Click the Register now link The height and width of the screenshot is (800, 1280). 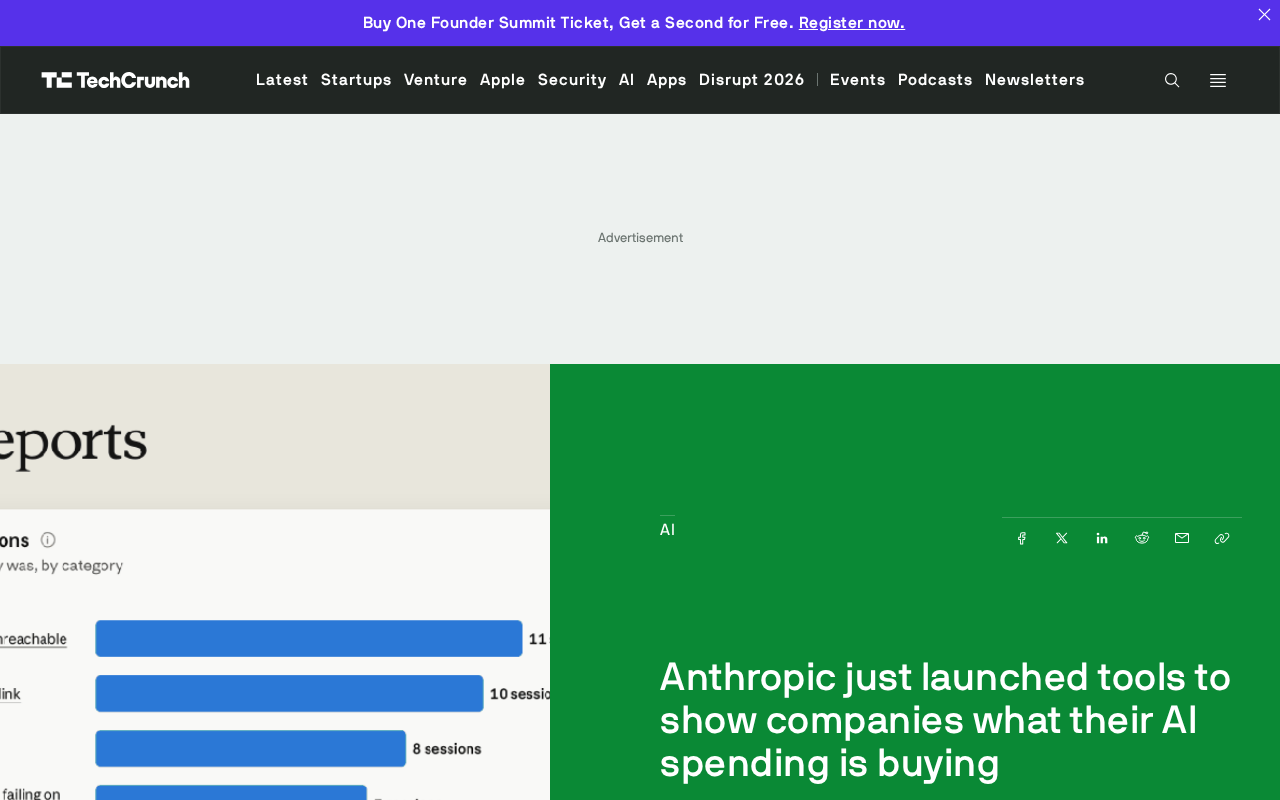coord(852,22)
